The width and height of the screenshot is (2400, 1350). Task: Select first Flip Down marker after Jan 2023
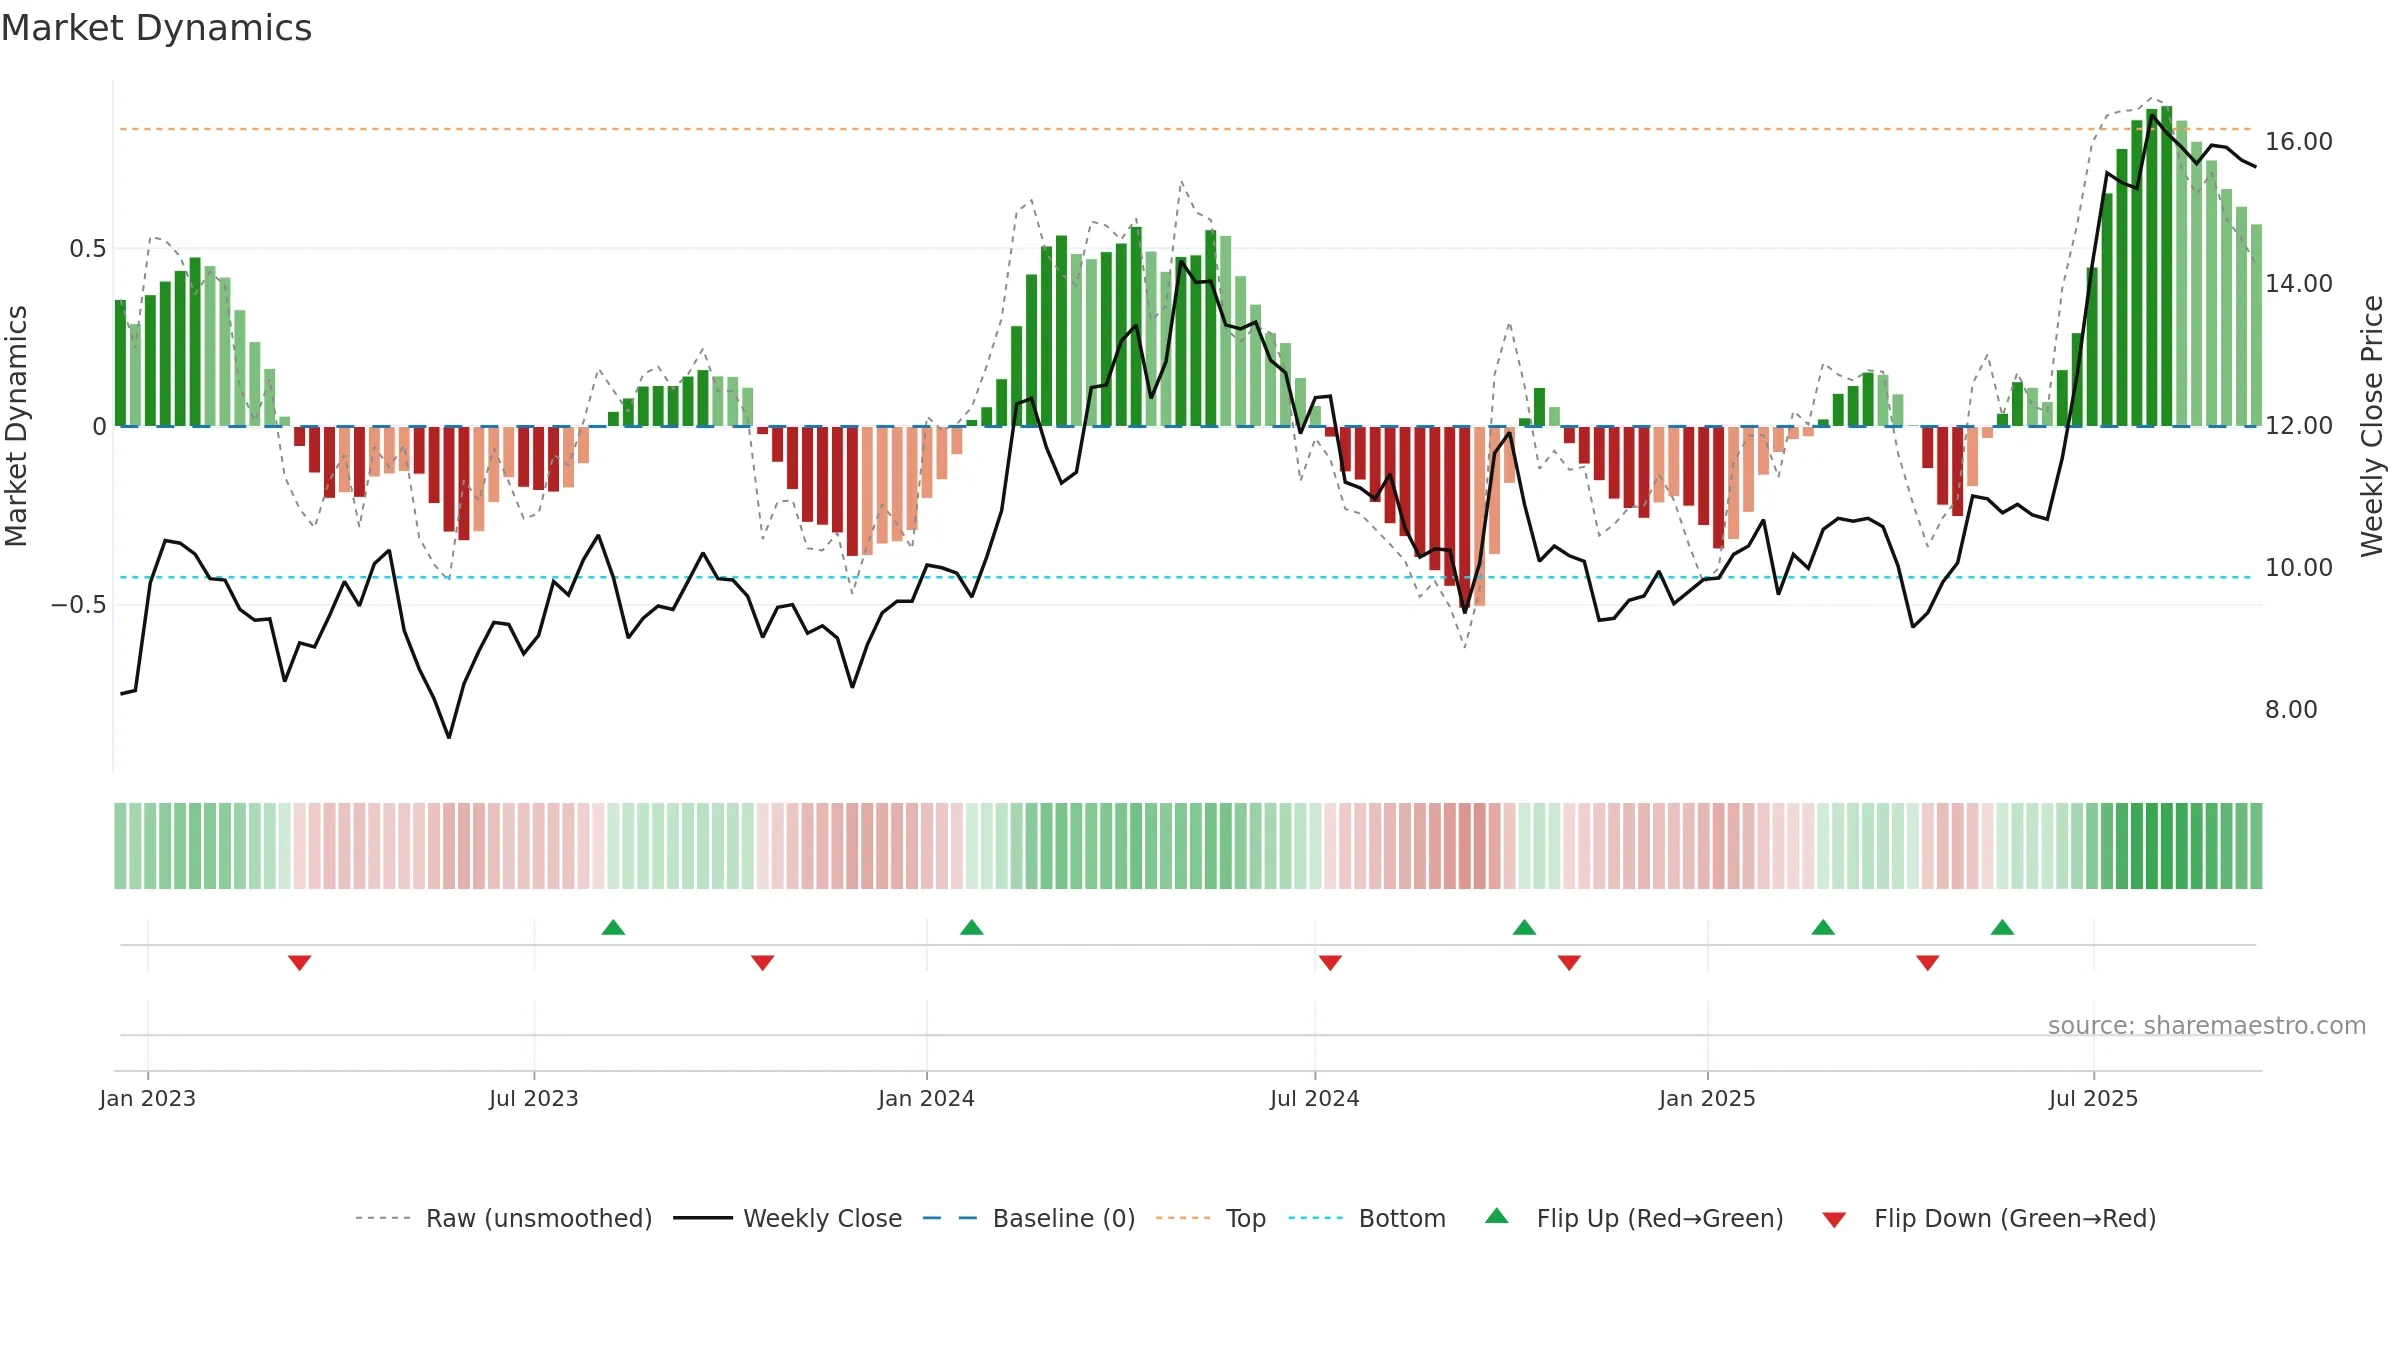[300, 962]
